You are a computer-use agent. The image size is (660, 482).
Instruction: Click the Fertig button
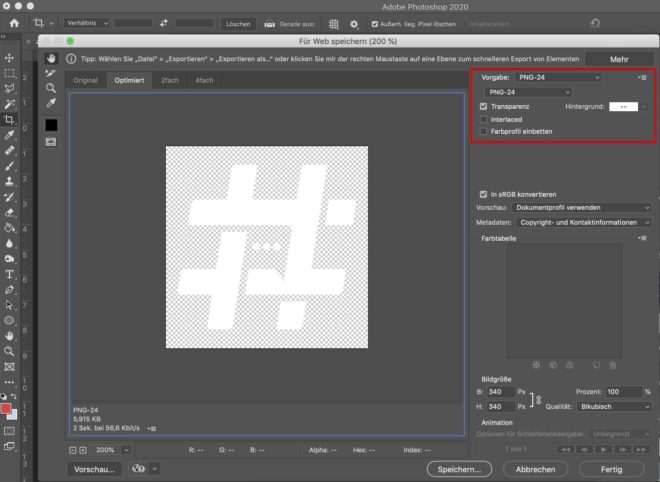[611, 469]
